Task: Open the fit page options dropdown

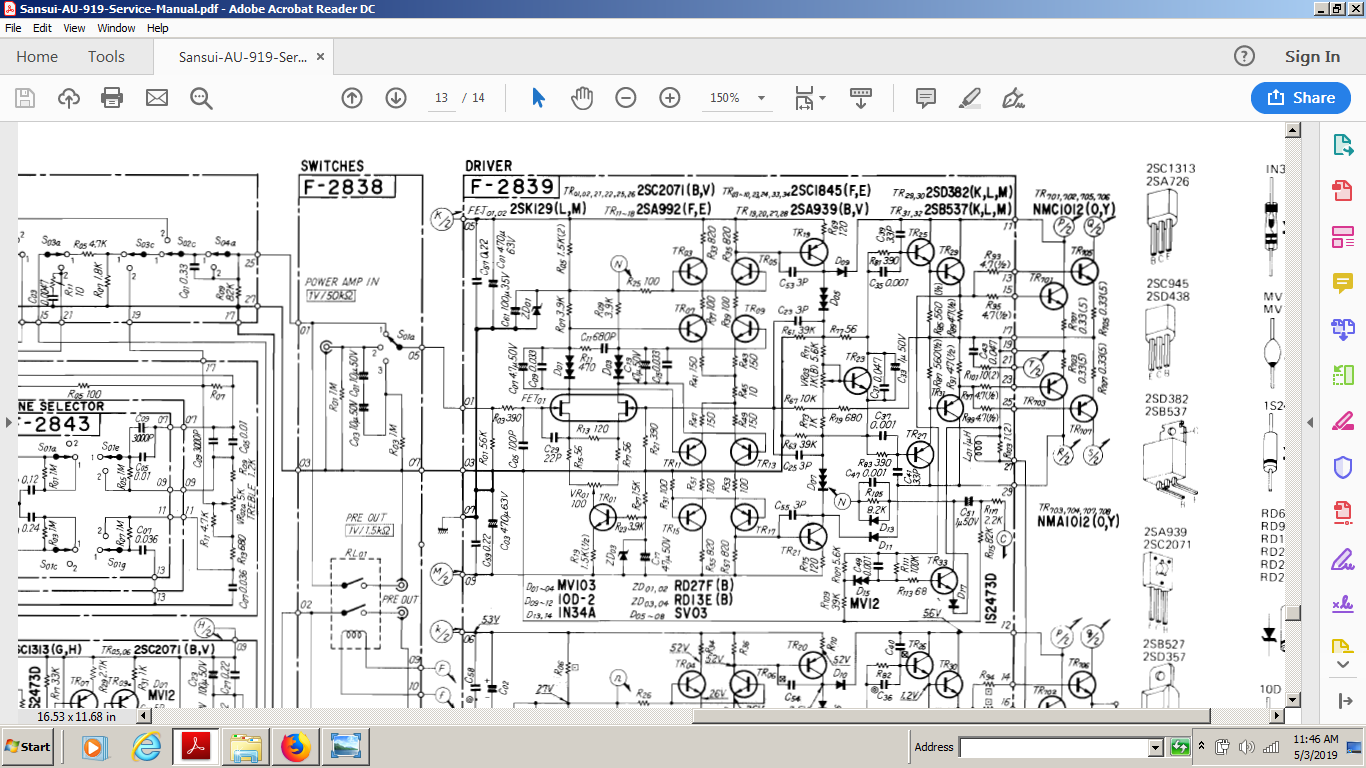Action: click(x=810, y=98)
